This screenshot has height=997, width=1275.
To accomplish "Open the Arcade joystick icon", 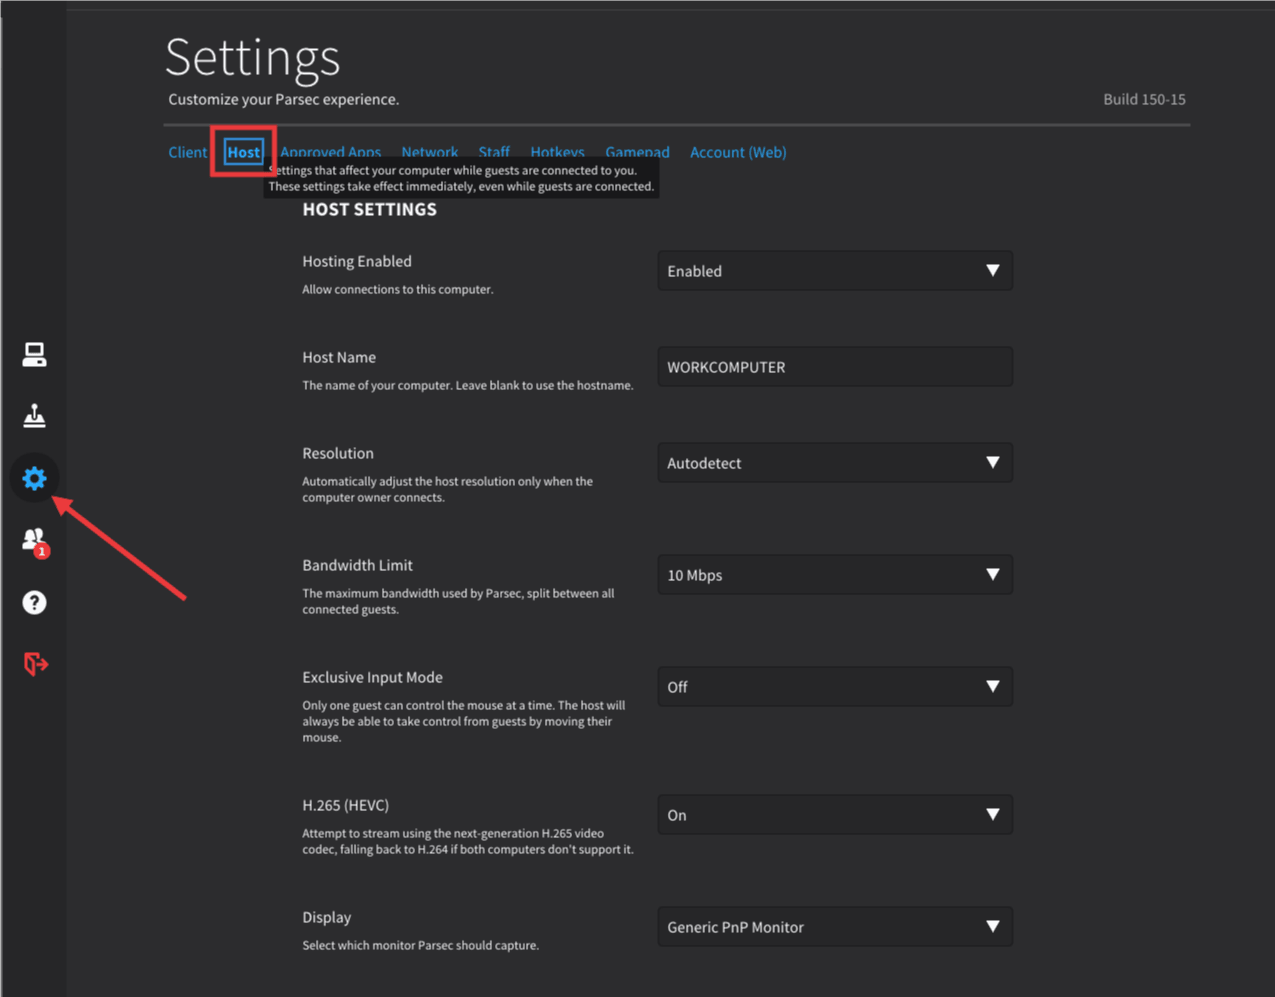I will tap(34, 416).
